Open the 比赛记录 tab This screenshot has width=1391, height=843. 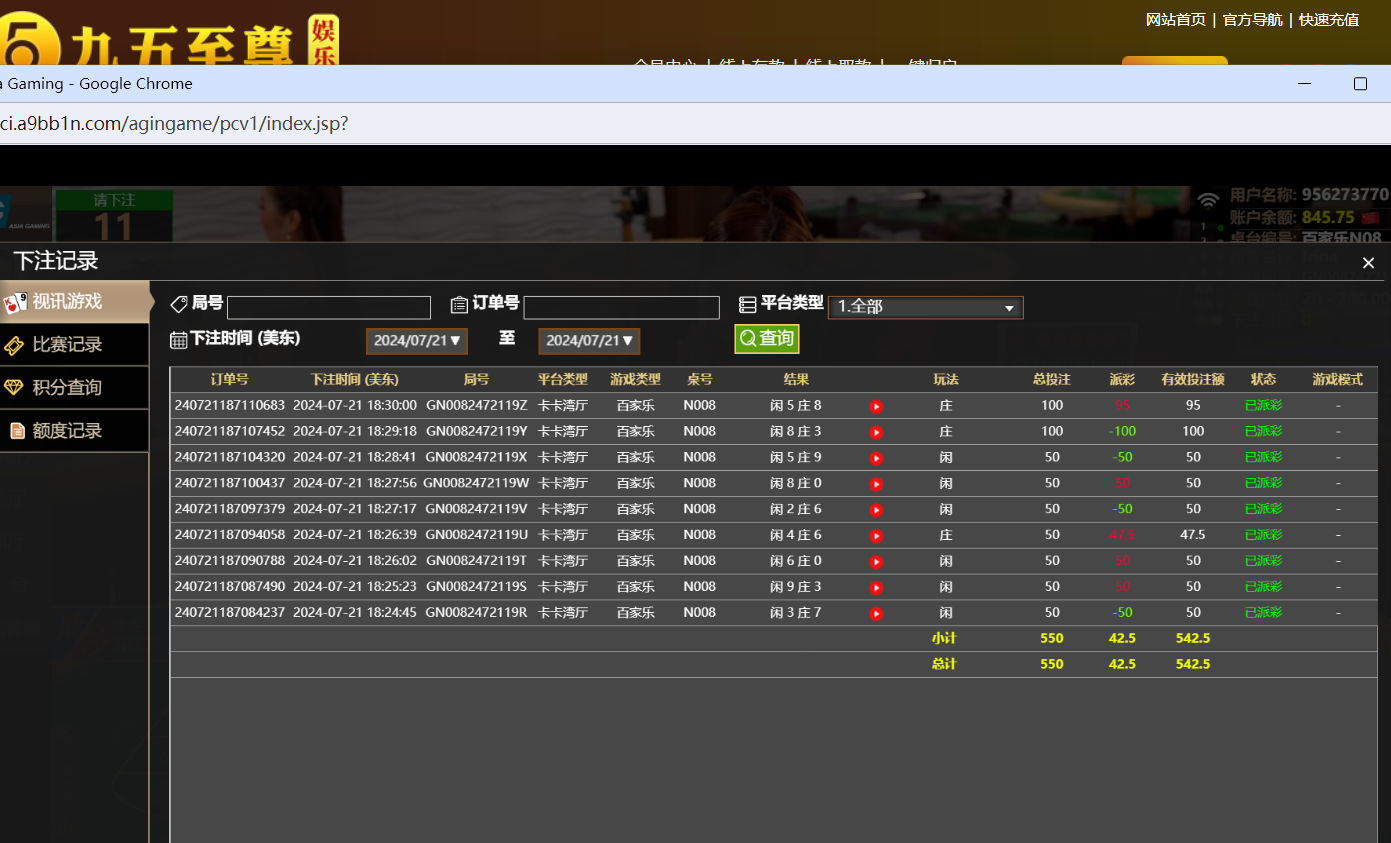[x=67, y=345]
